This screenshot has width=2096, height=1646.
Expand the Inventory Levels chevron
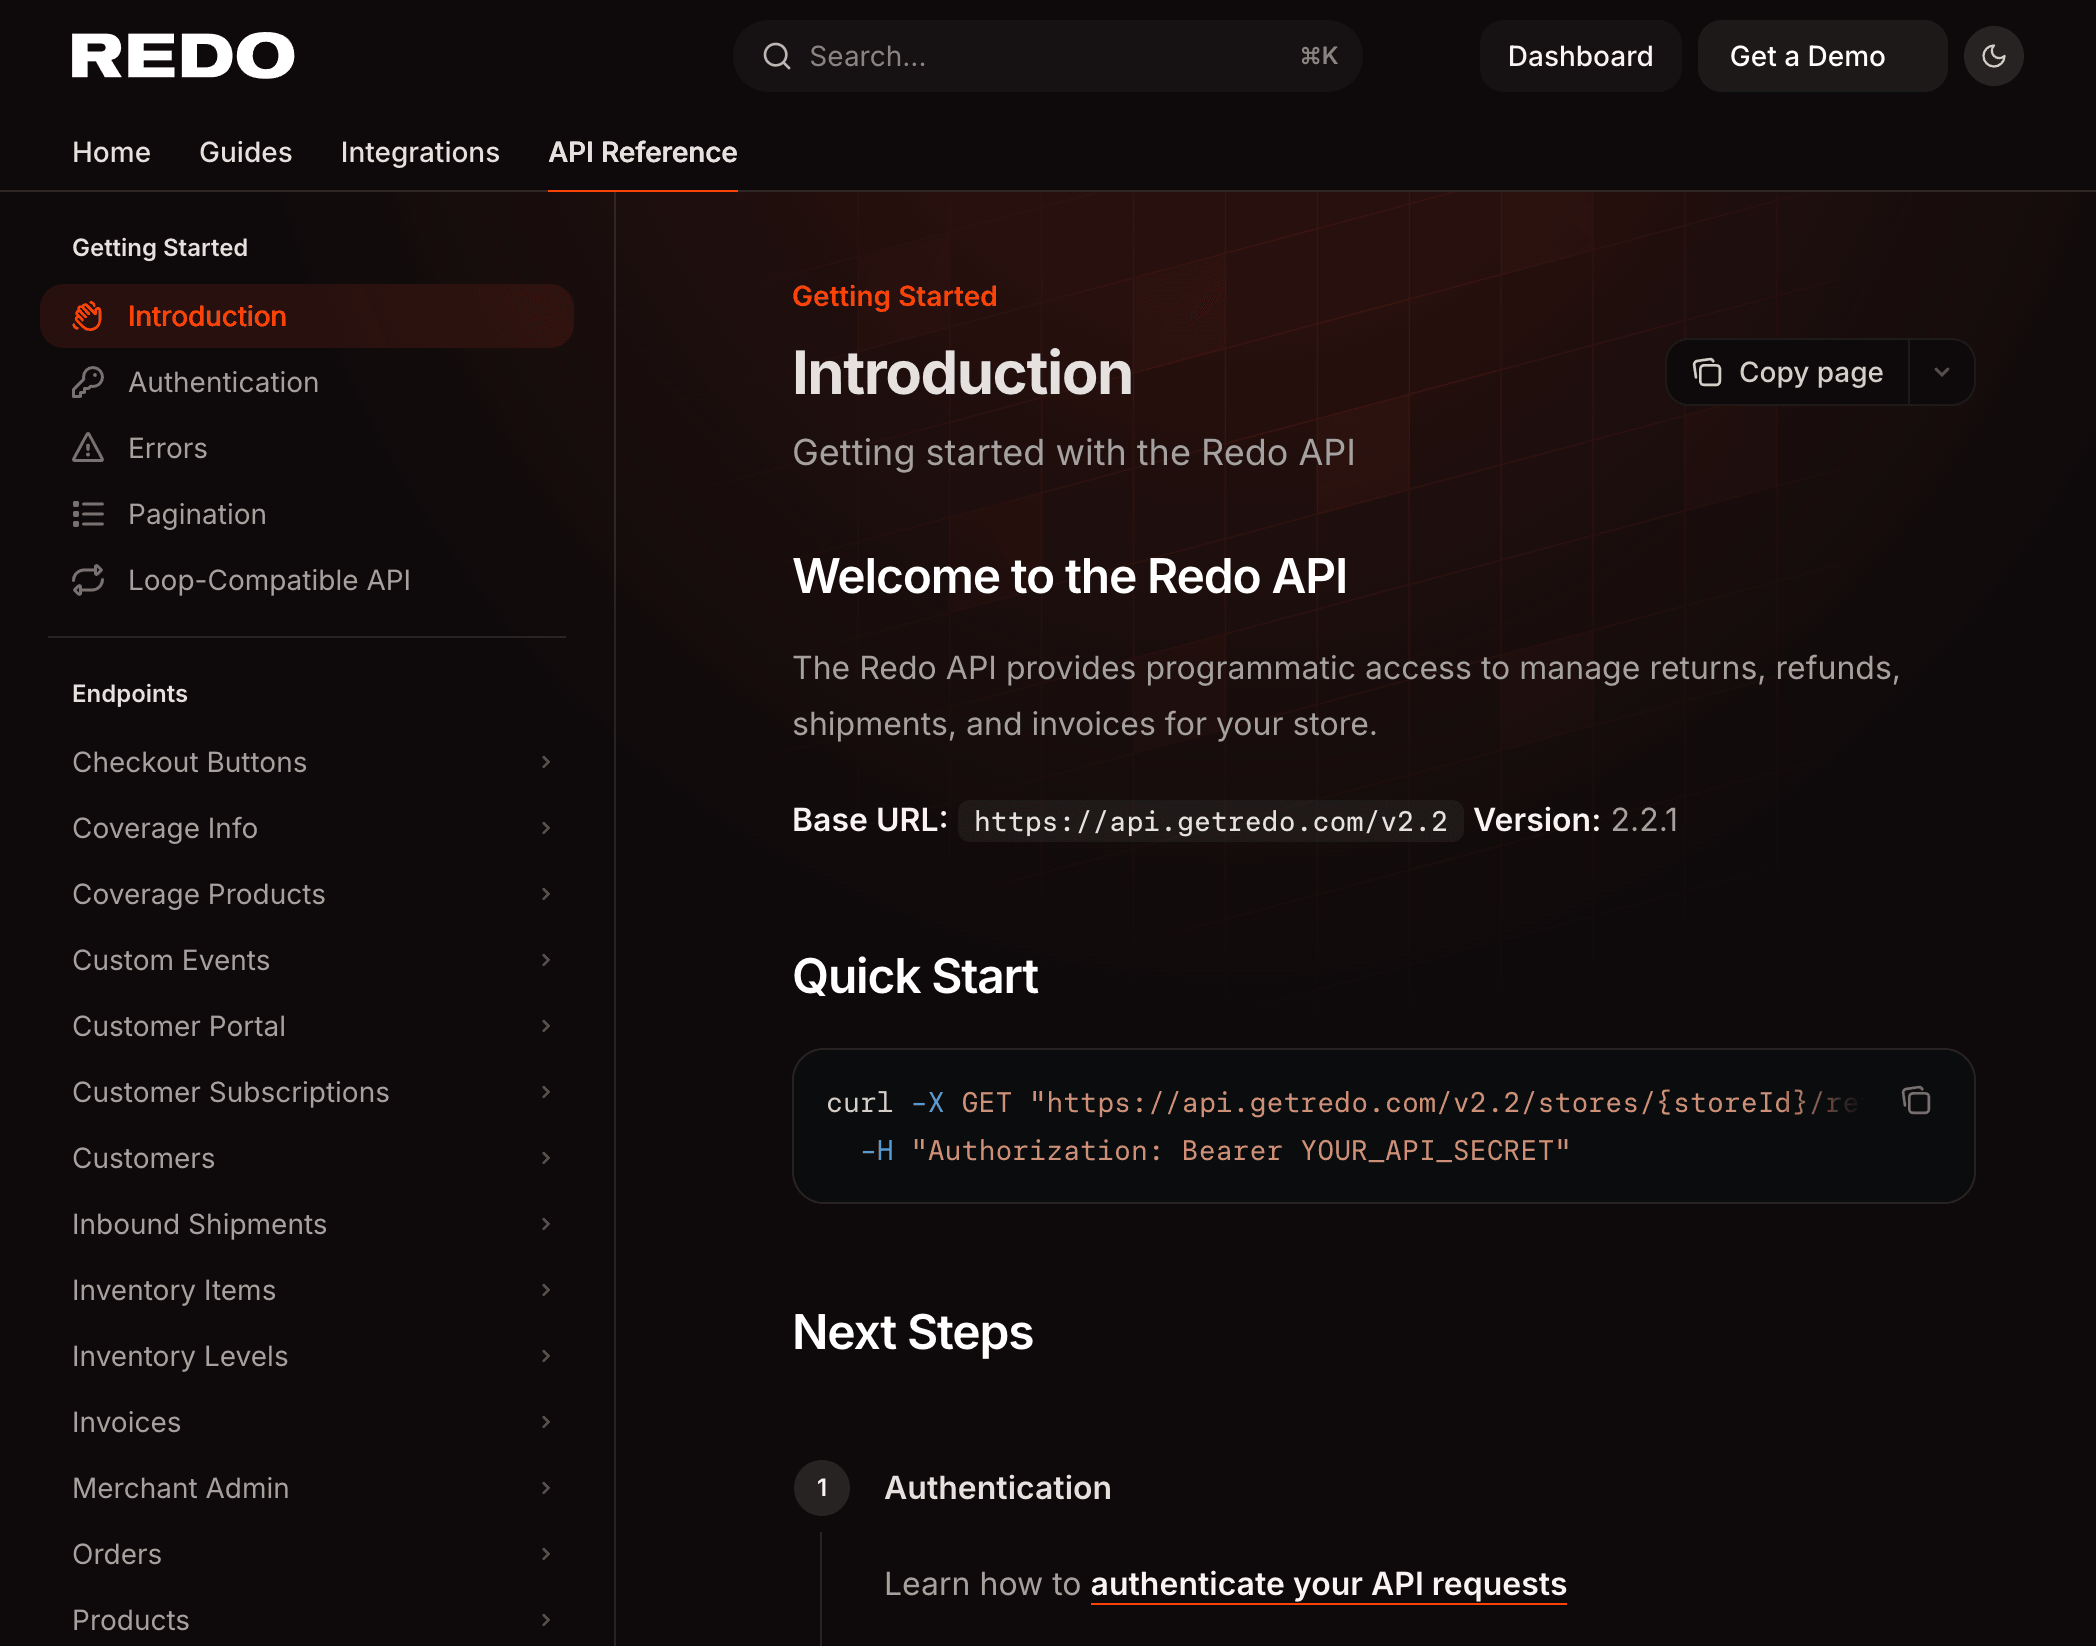[x=546, y=1356]
